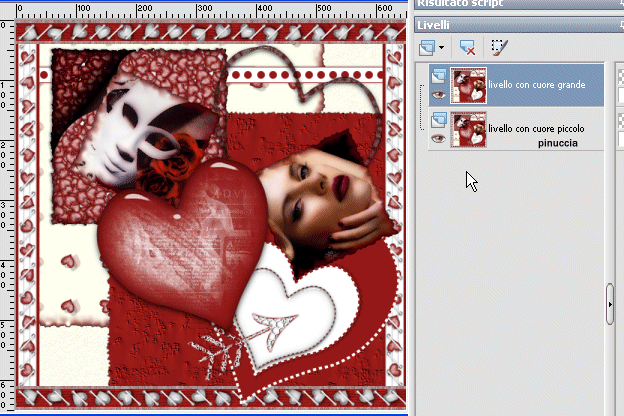Hide the 'livello con cuore grande' layer
The height and width of the screenshot is (416, 624).
click(438, 95)
